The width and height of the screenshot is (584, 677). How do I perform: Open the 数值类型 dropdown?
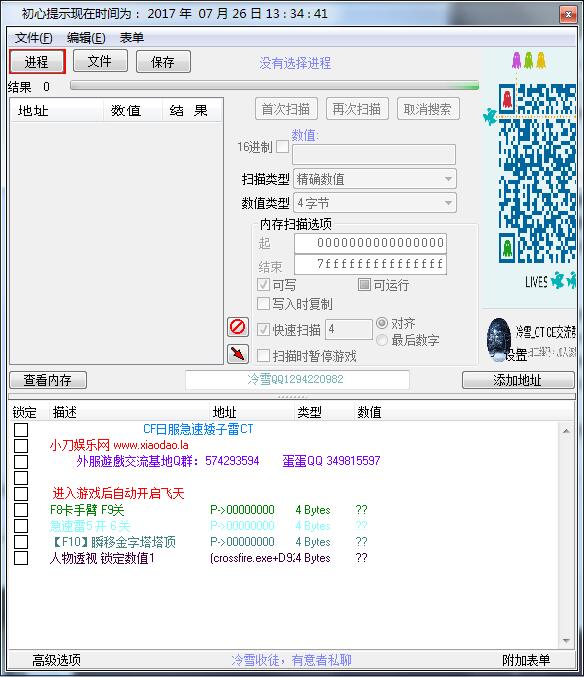374,202
